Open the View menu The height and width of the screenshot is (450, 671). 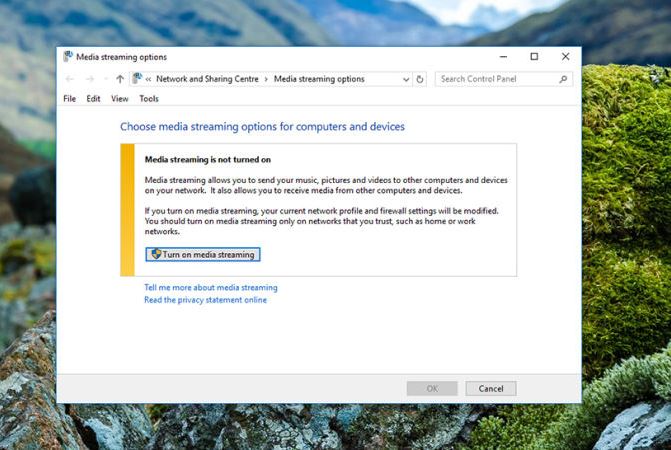tap(120, 99)
